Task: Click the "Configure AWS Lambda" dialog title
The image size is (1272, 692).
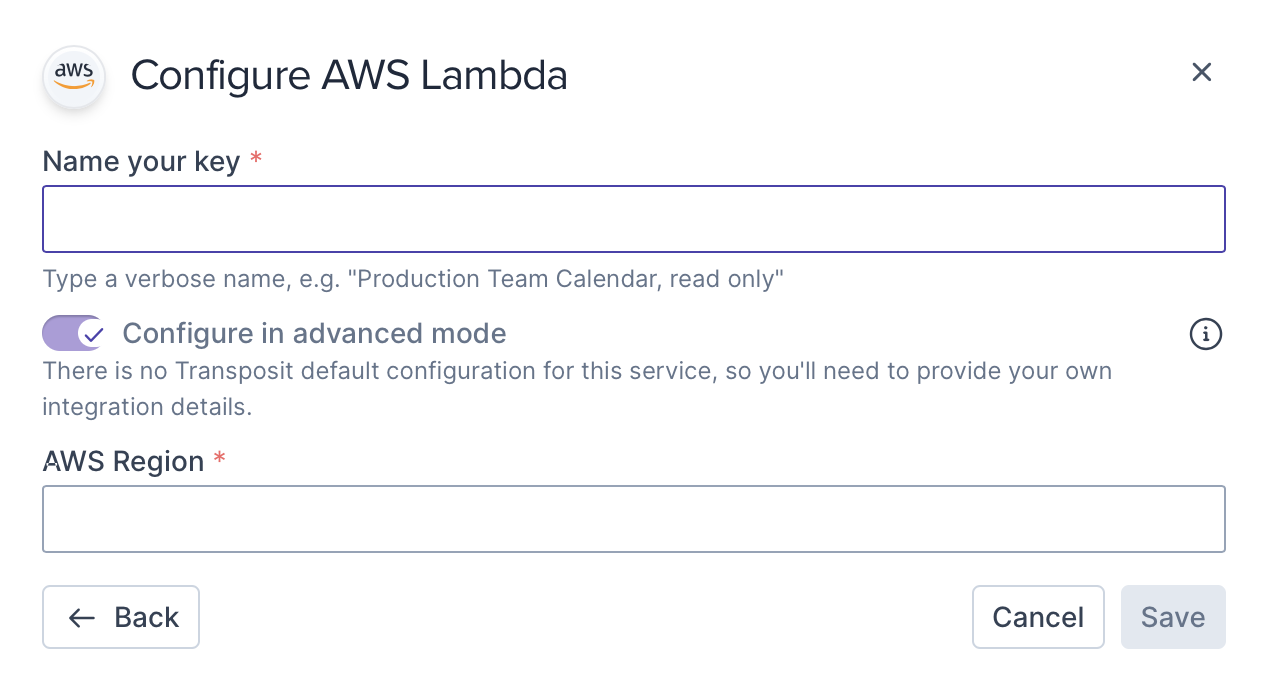Action: coord(349,76)
